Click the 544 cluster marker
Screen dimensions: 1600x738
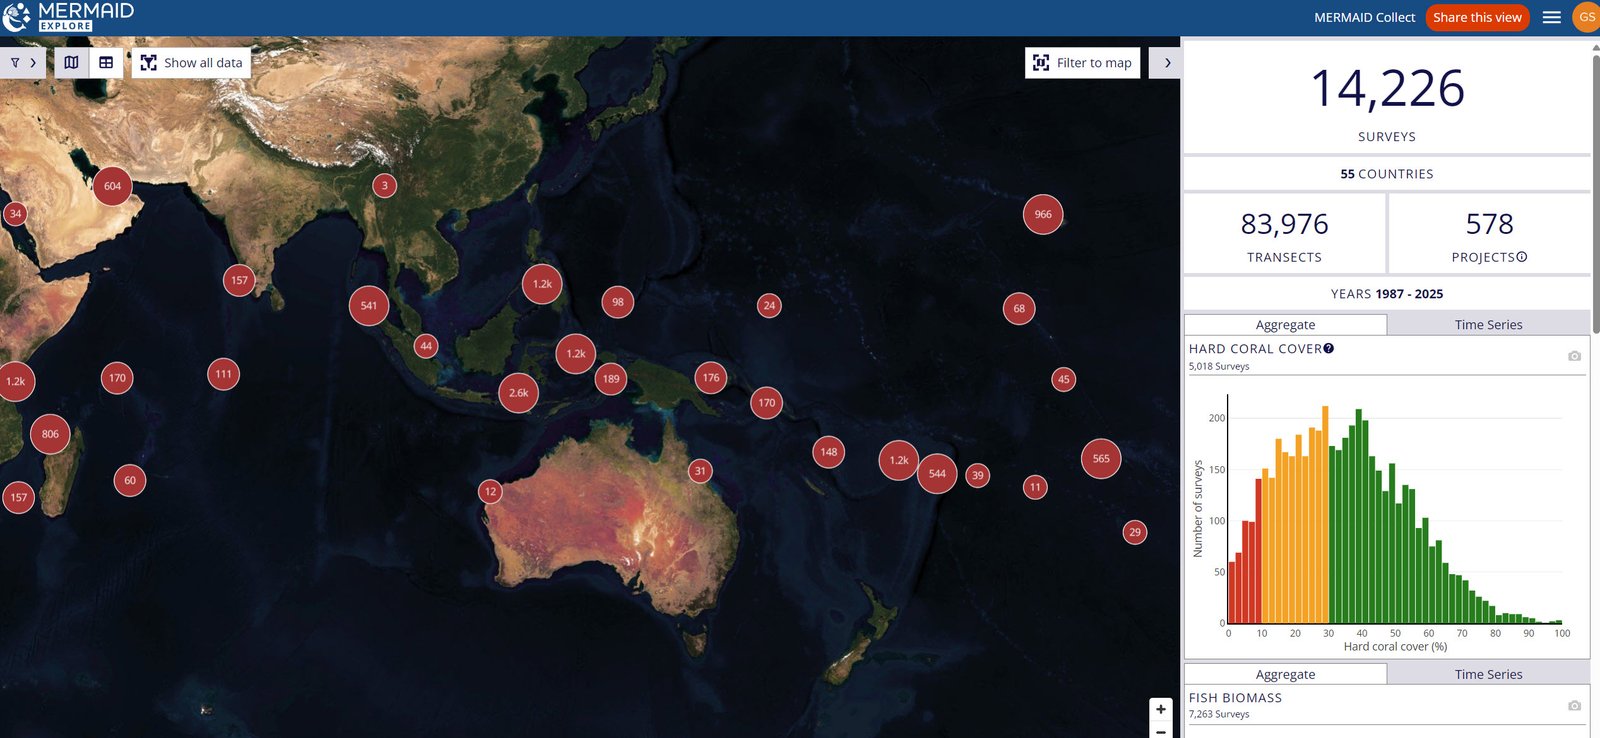click(937, 474)
